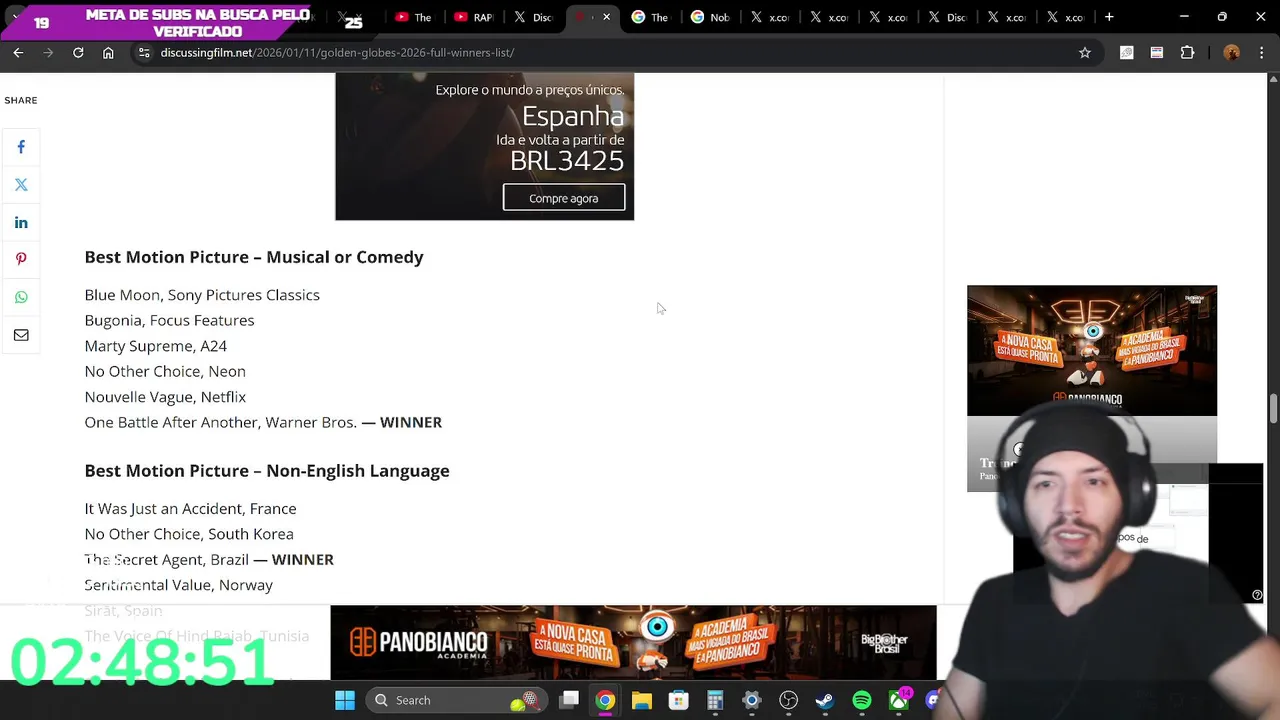Launch Microsoft Store from the taskbar

678,700
